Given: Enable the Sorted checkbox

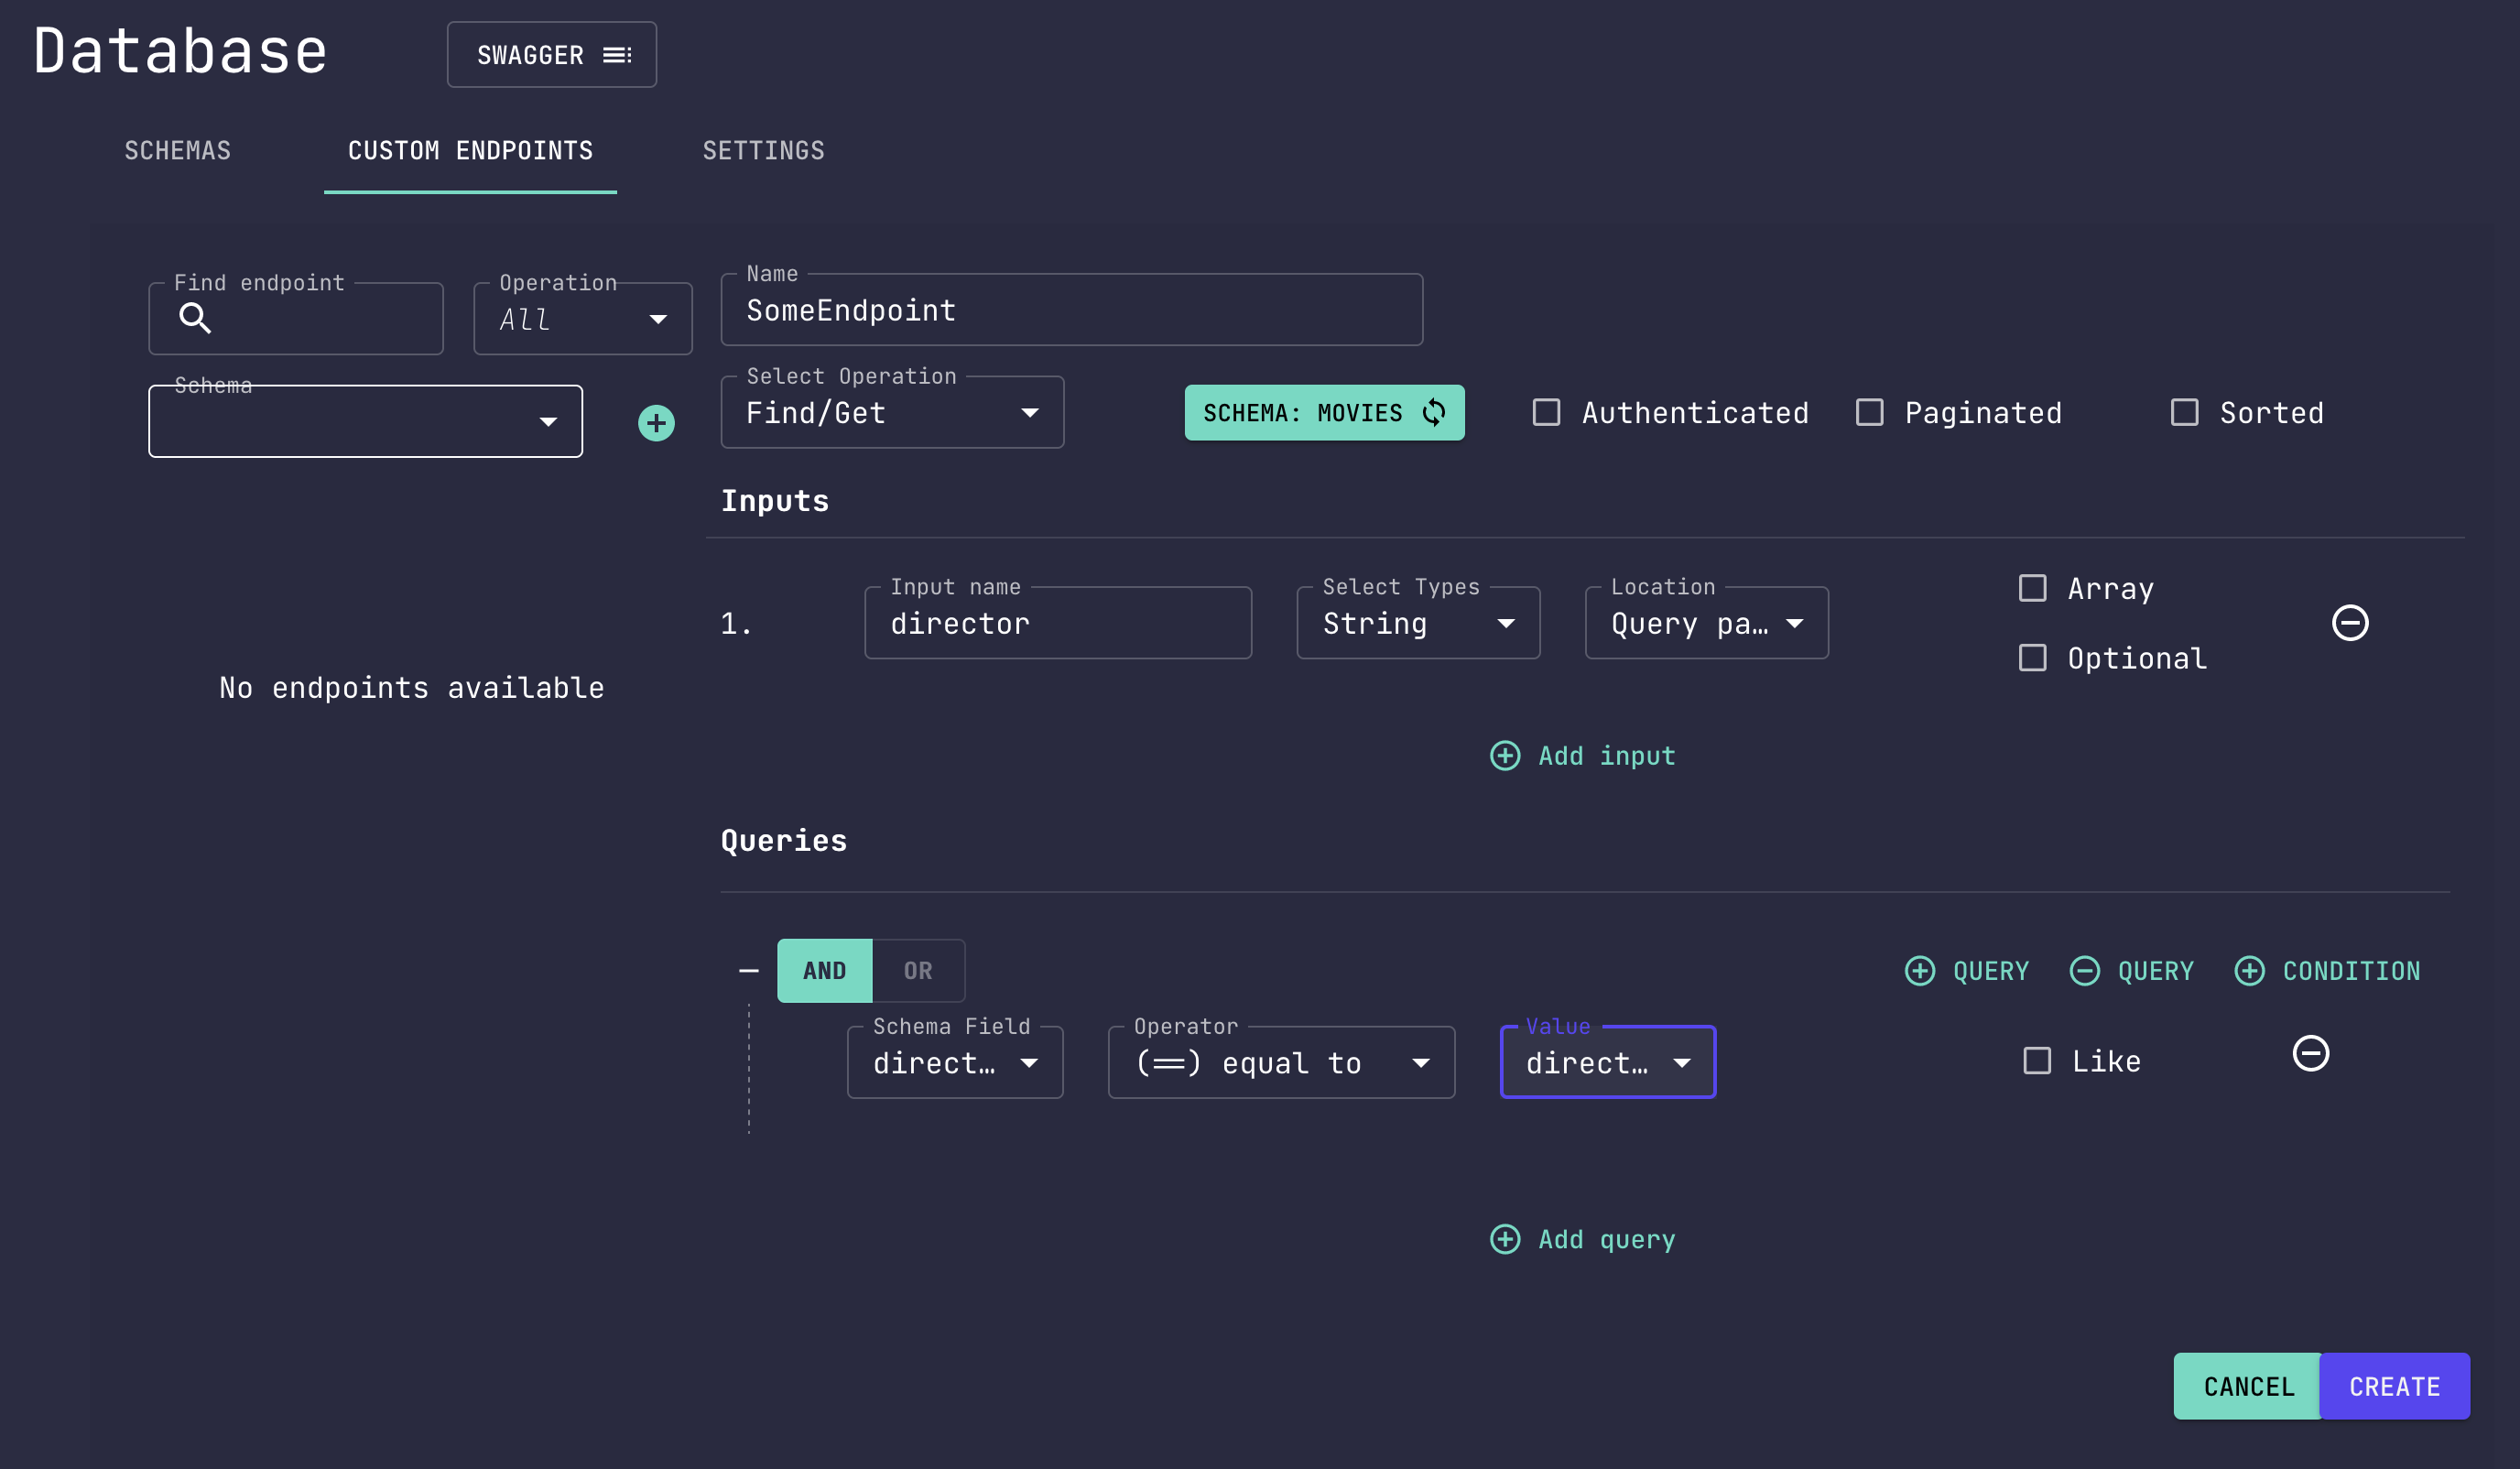Looking at the screenshot, I should (2184, 413).
